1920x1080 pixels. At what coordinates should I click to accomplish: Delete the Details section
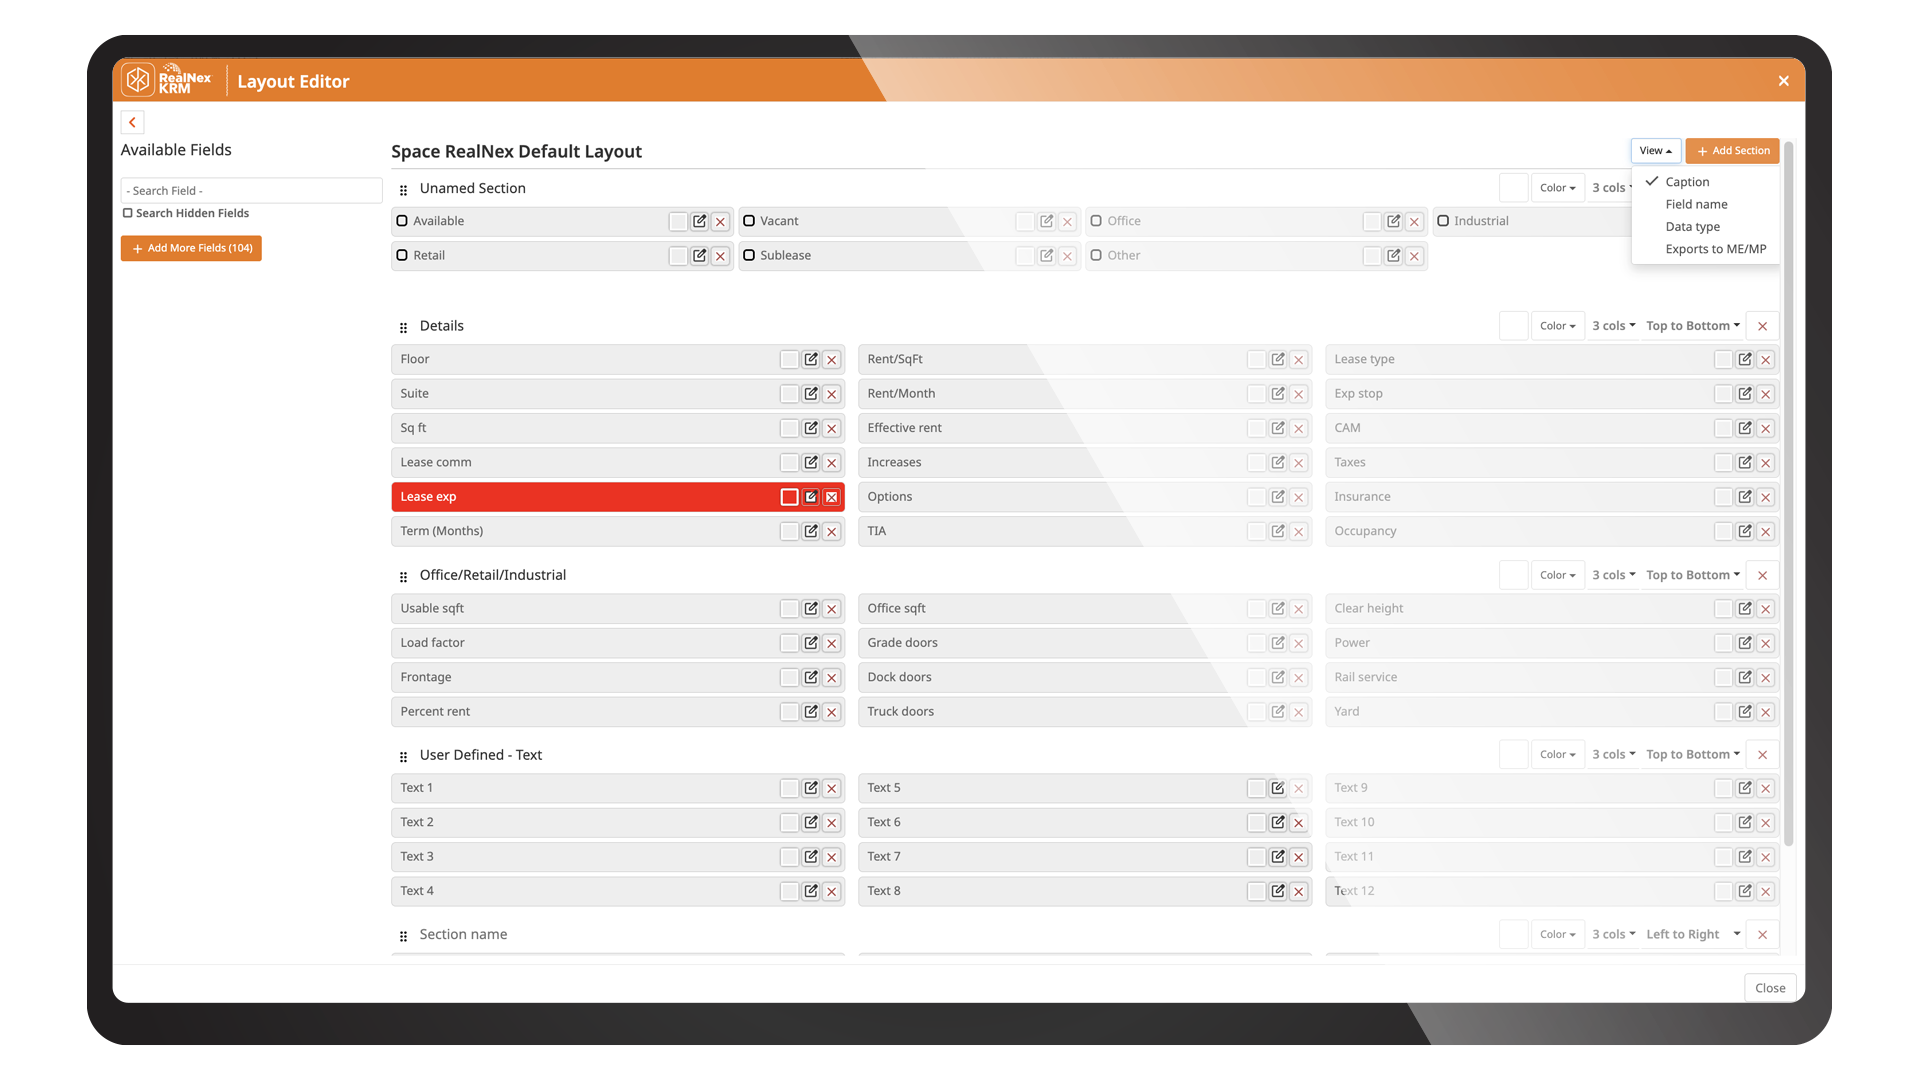tap(1763, 326)
